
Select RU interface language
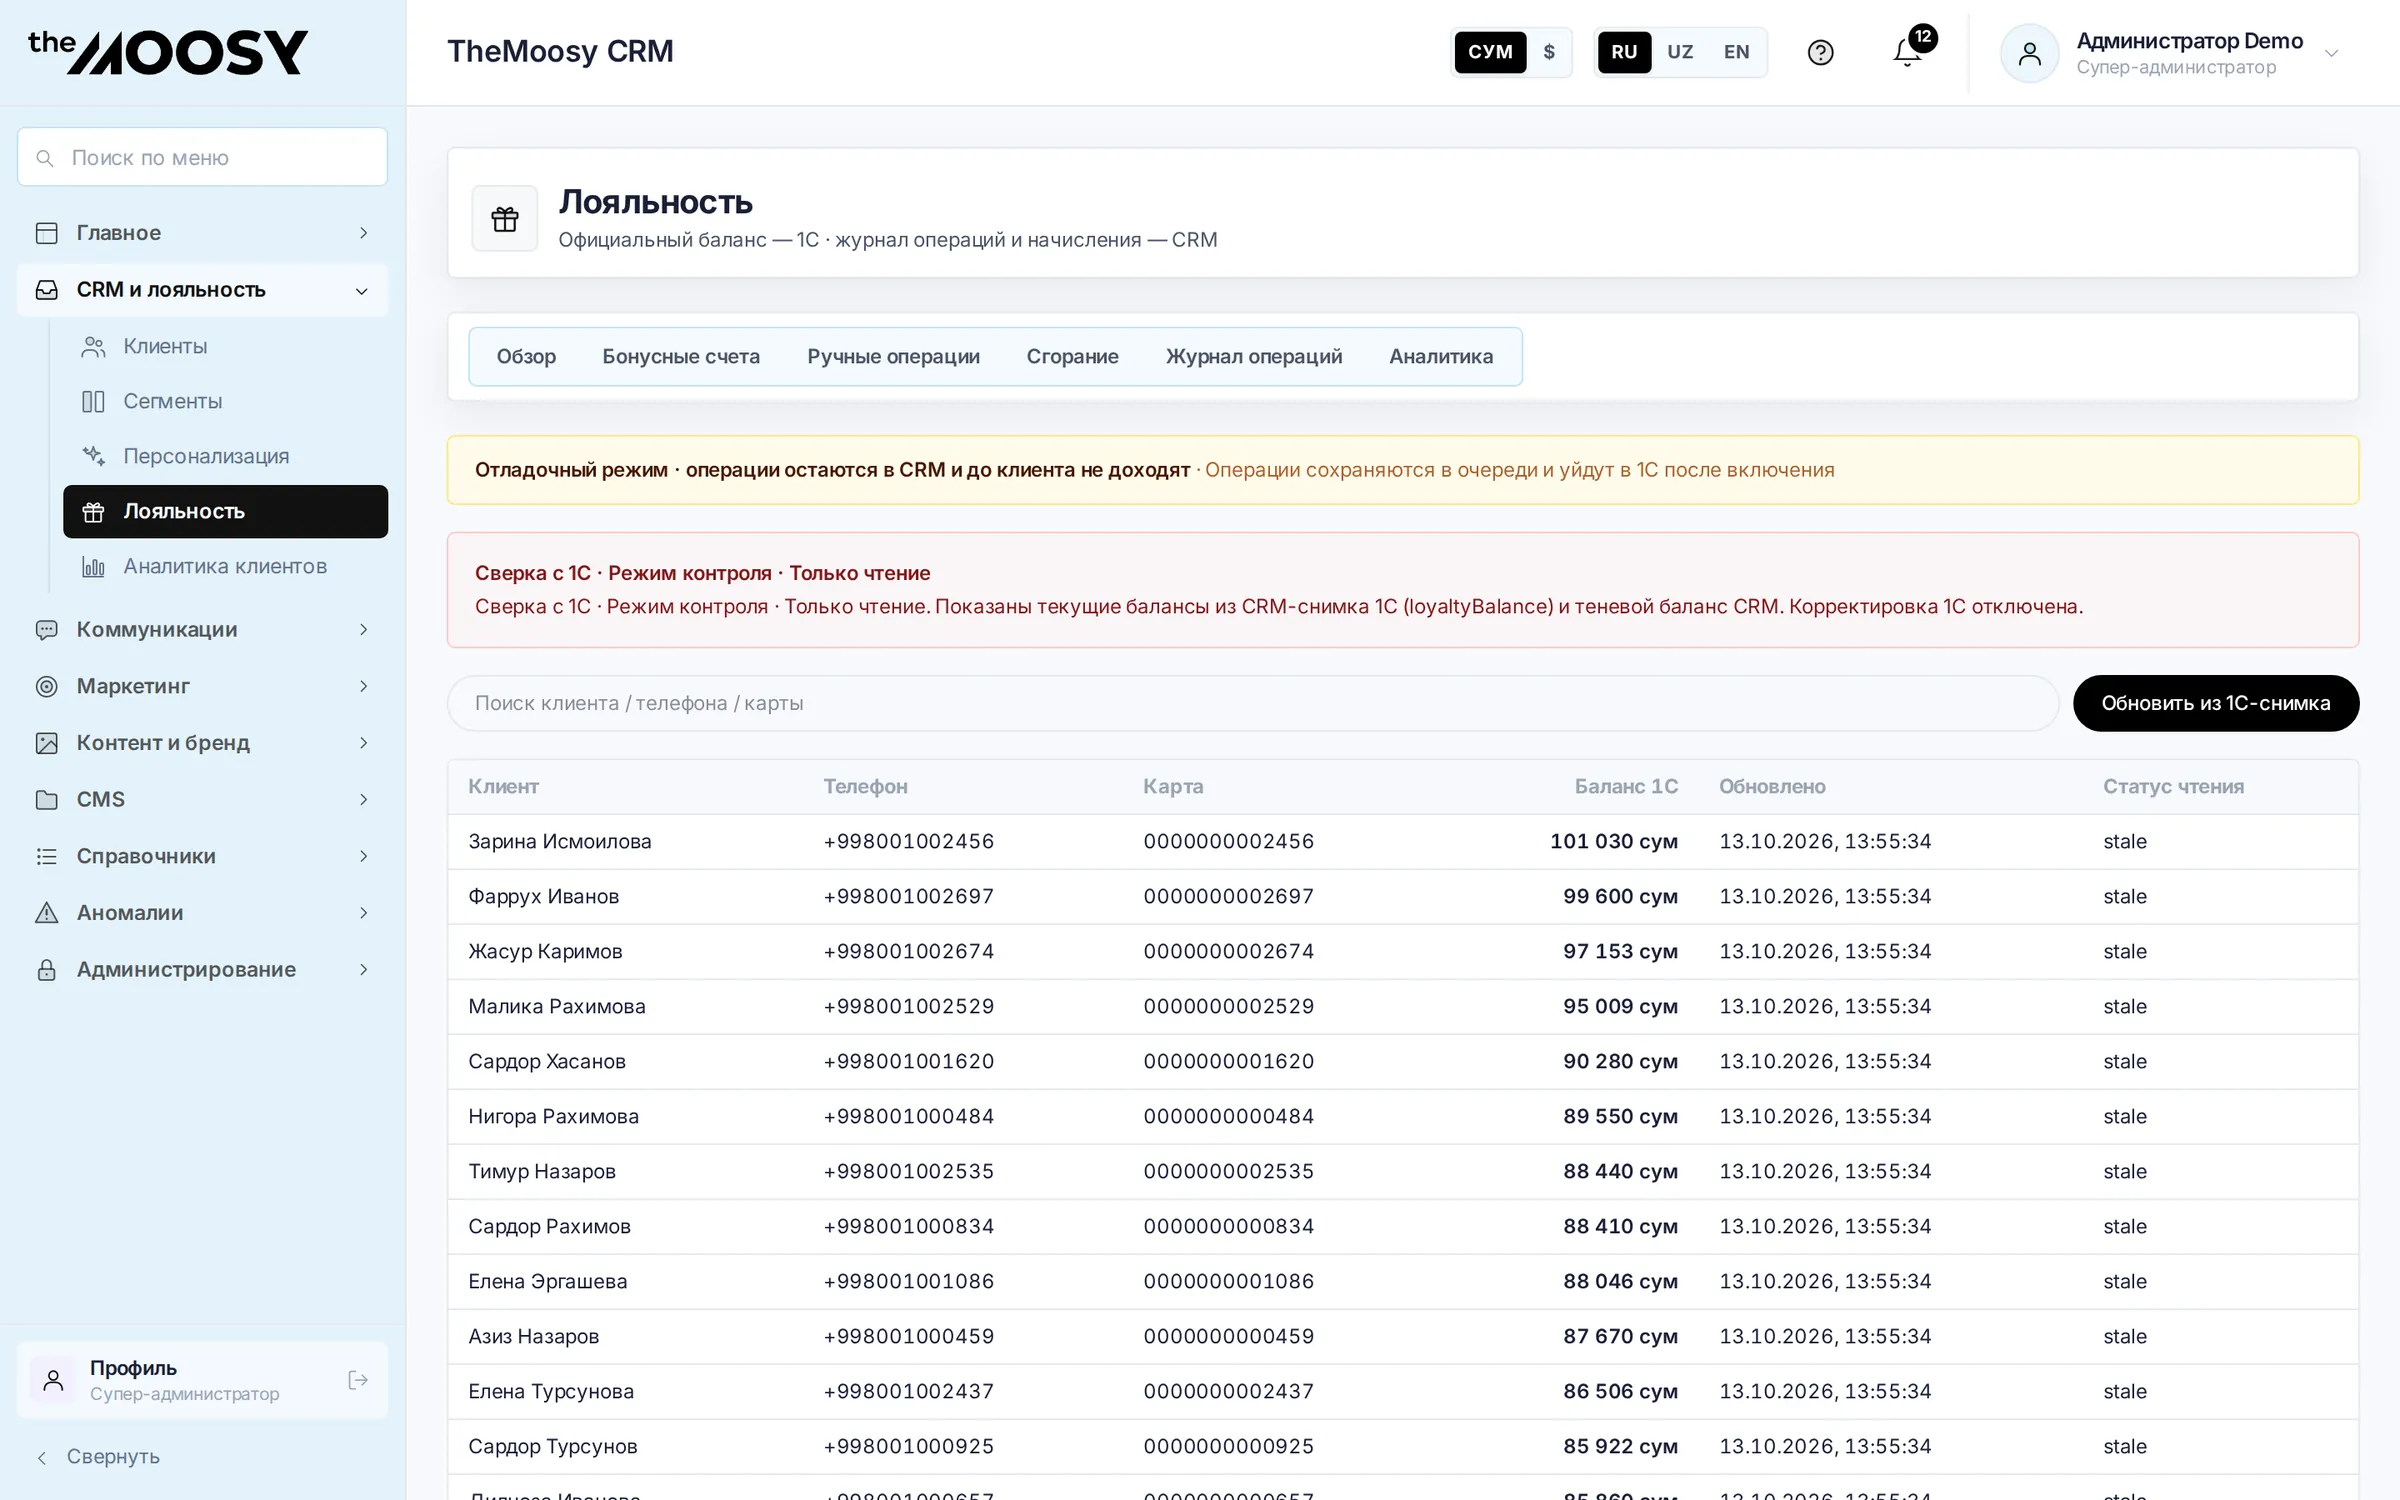[x=1624, y=52]
